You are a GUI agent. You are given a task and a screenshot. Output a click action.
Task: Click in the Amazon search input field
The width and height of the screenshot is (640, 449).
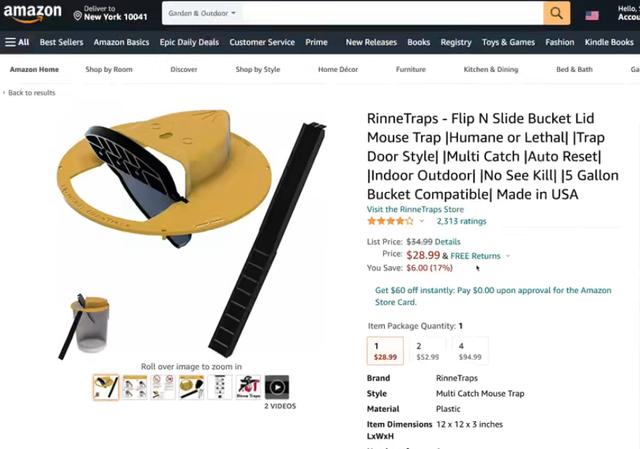click(392, 13)
